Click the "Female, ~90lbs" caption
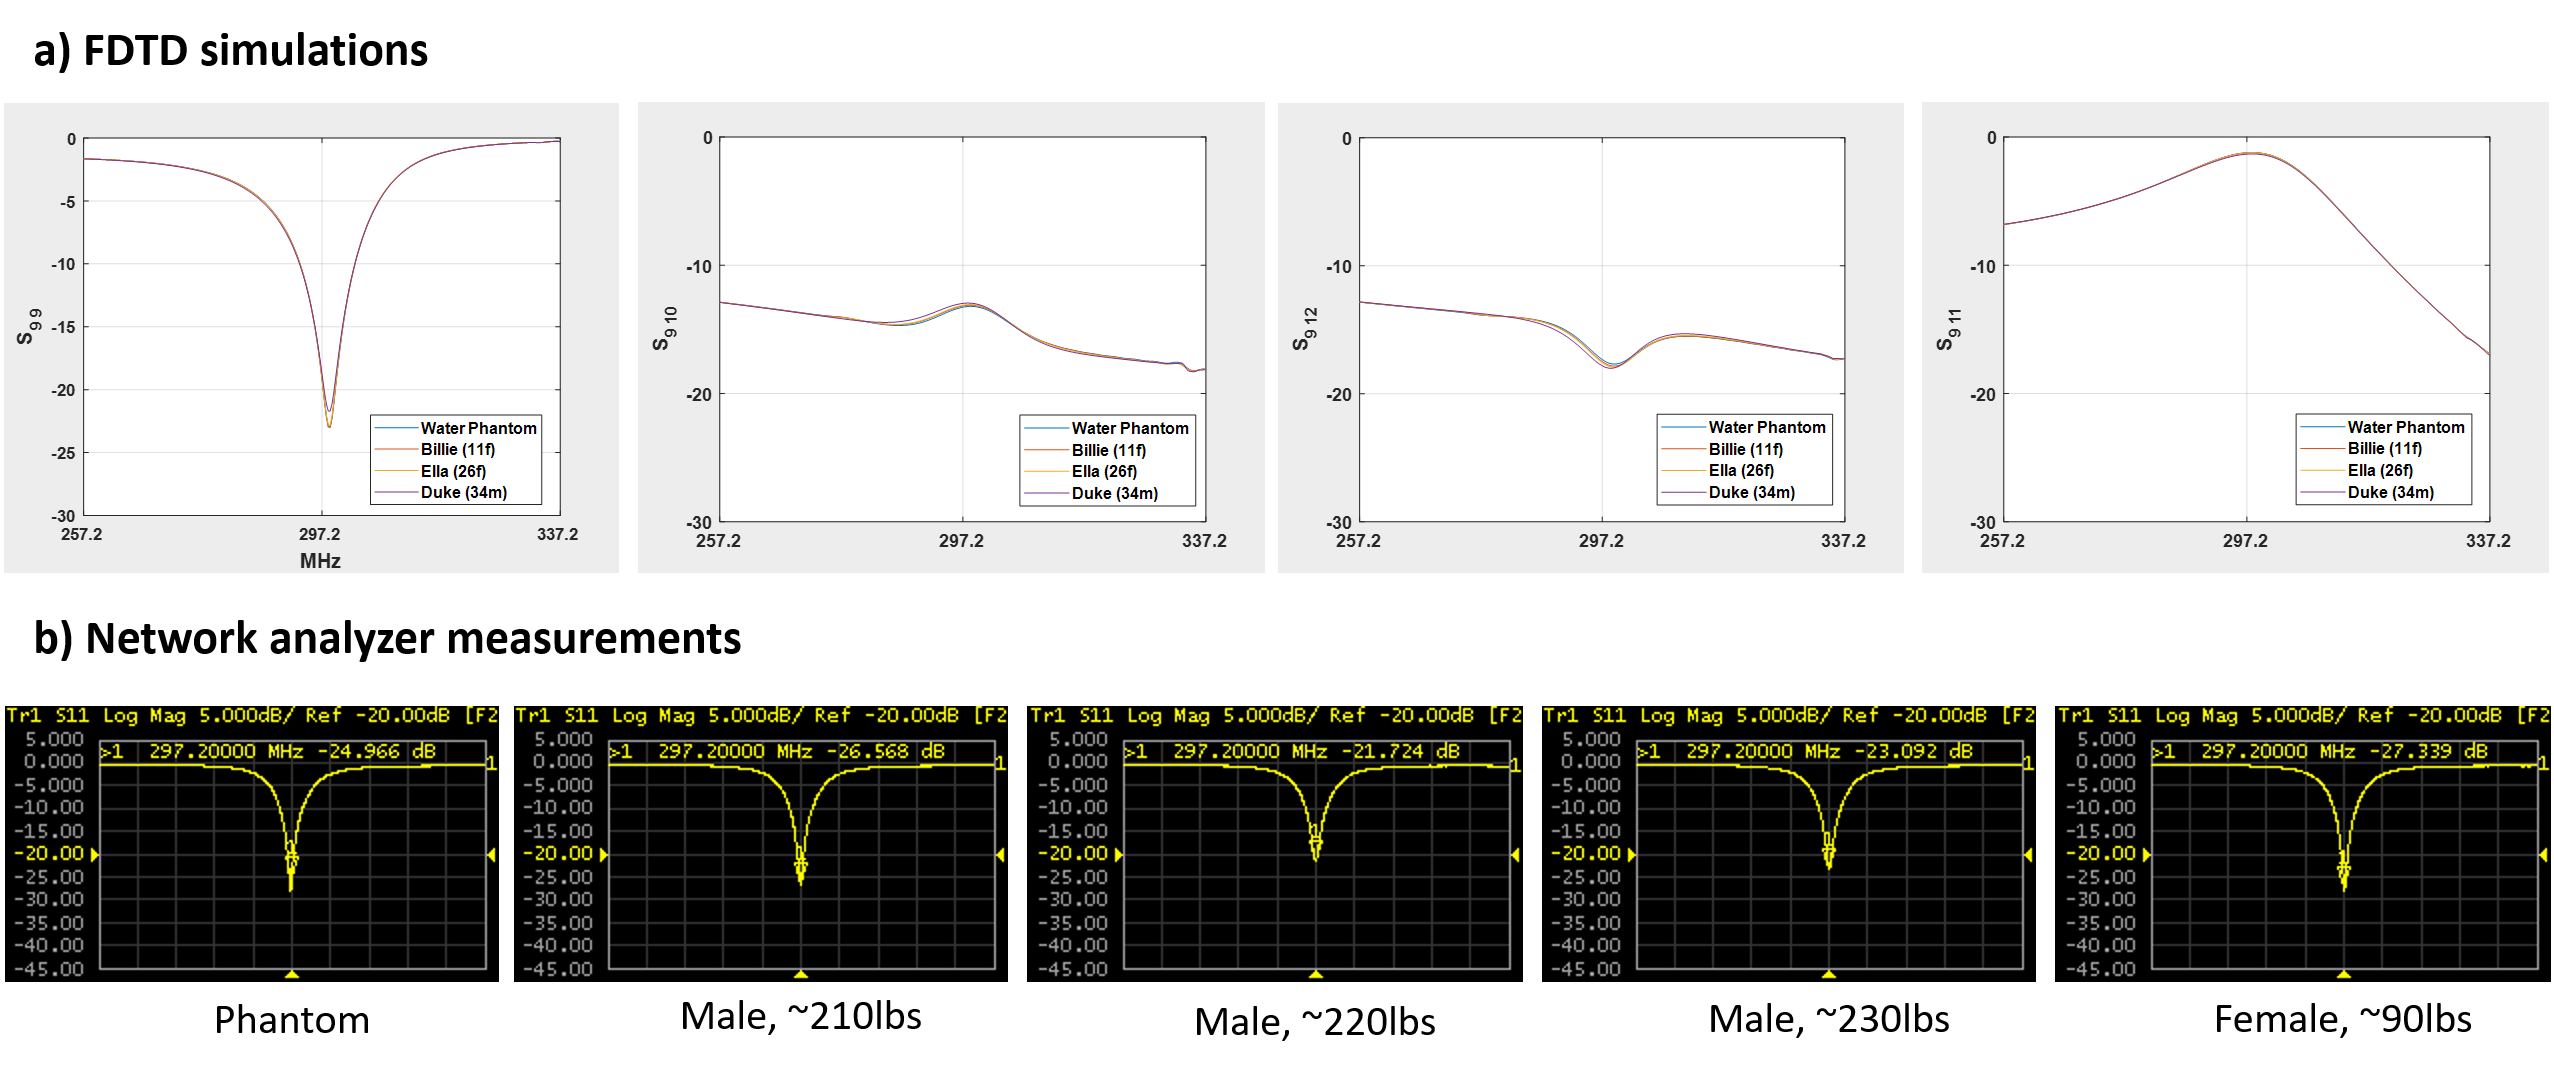The width and height of the screenshot is (2554, 1070). [x=2342, y=1019]
